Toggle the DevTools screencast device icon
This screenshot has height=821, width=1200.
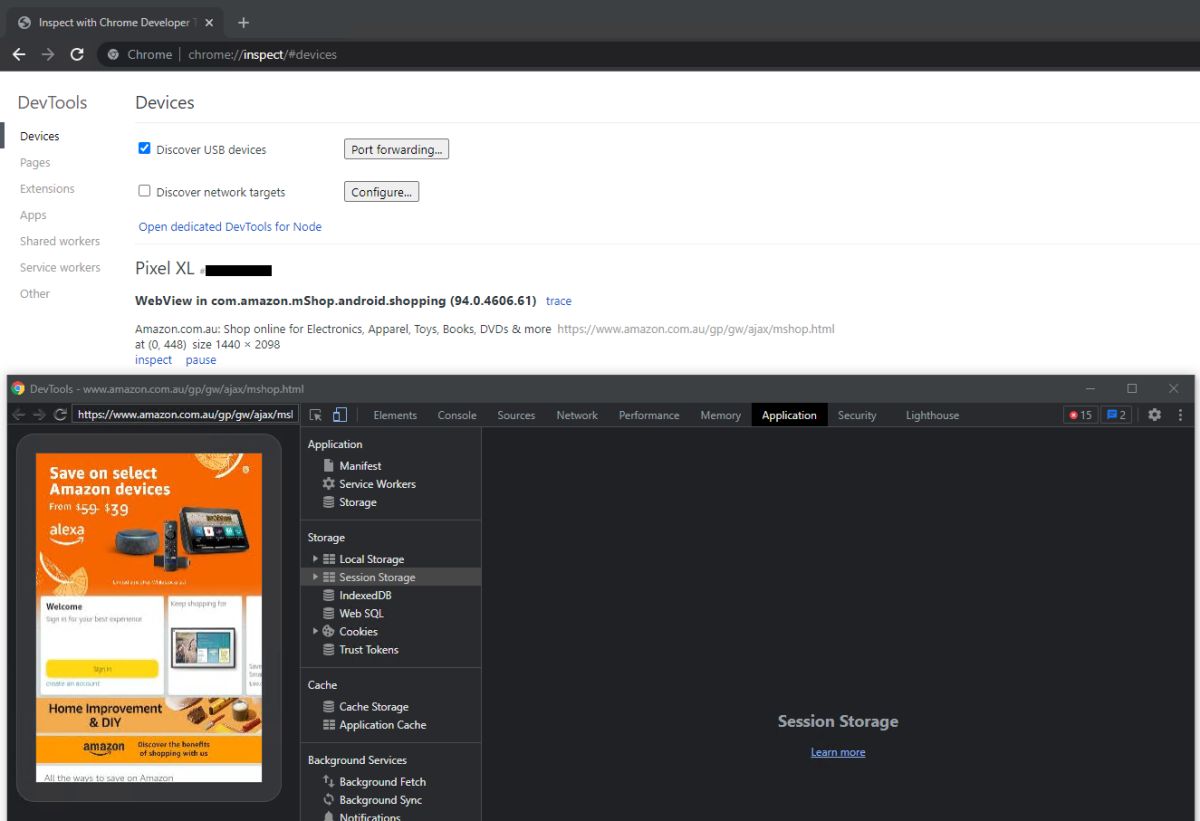340,415
